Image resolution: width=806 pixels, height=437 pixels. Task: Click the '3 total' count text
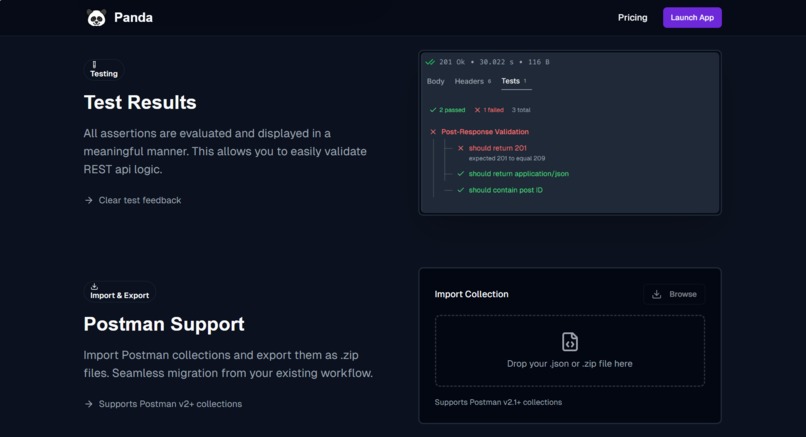click(521, 110)
